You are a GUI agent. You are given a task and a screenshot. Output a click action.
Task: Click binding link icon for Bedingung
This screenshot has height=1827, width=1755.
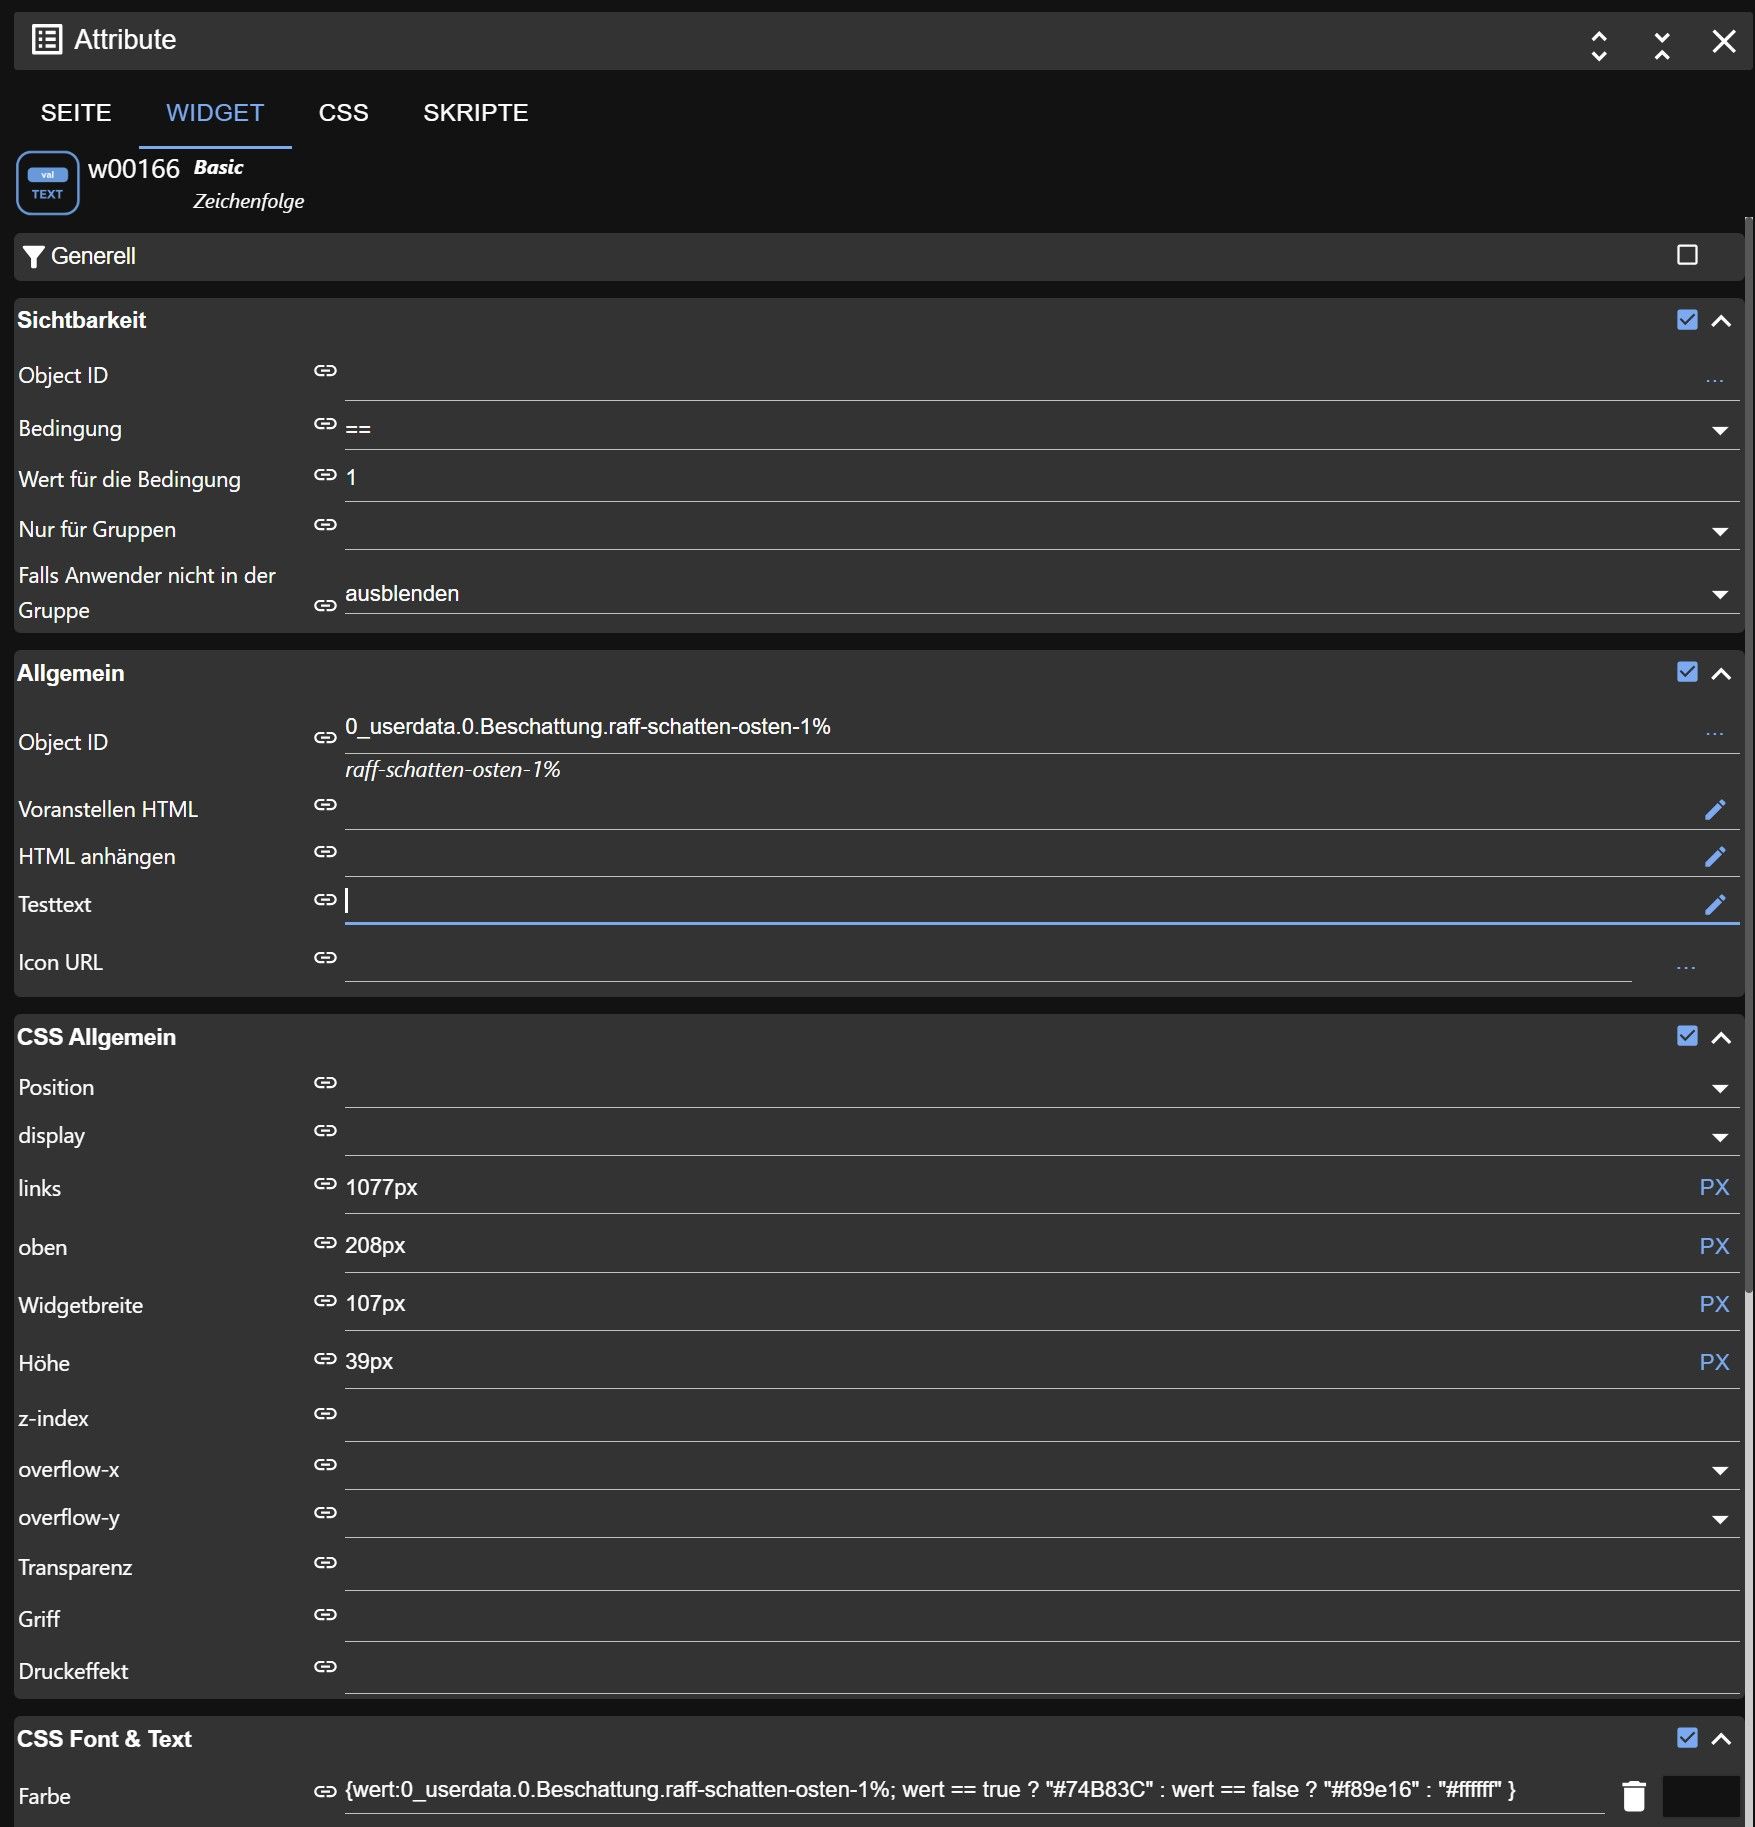point(325,424)
